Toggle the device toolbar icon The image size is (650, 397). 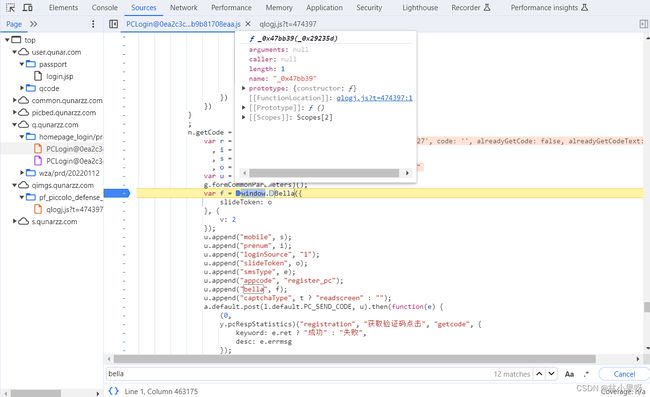27,7
